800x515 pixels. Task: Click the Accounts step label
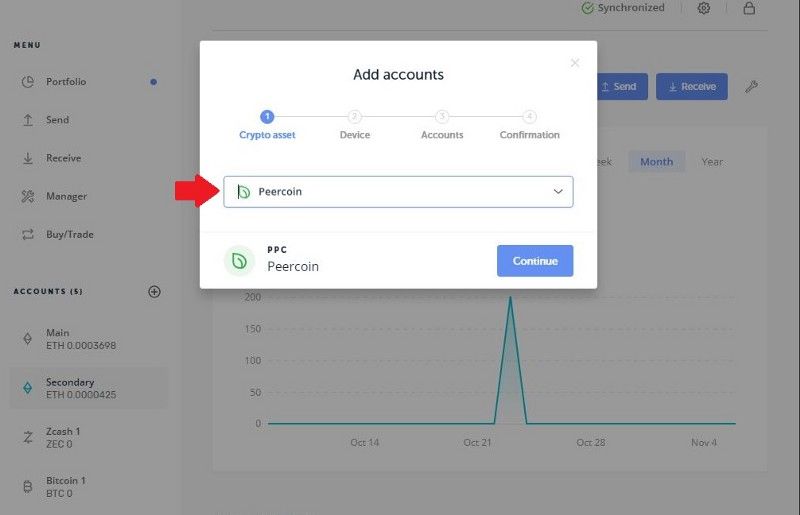442,135
